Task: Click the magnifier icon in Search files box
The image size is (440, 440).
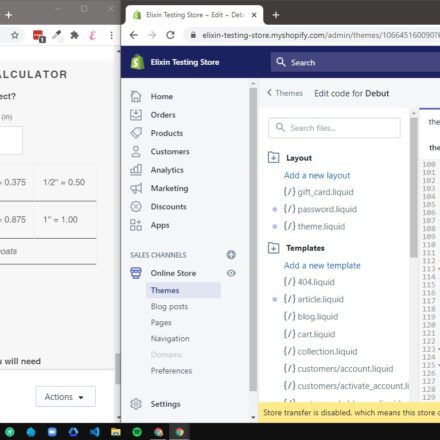Action: [x=280, y=128]
